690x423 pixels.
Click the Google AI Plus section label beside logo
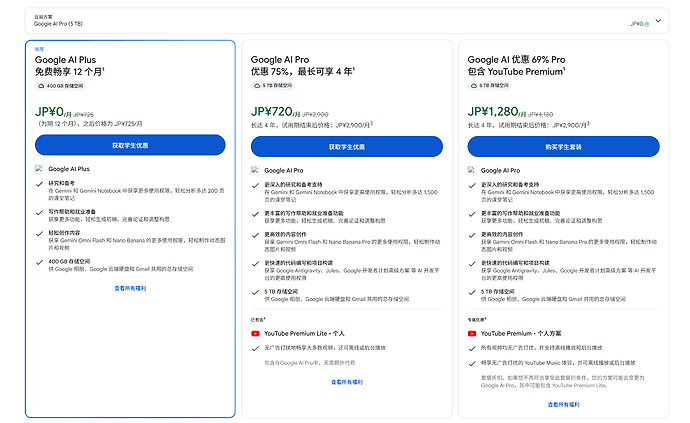click(69, 169)
